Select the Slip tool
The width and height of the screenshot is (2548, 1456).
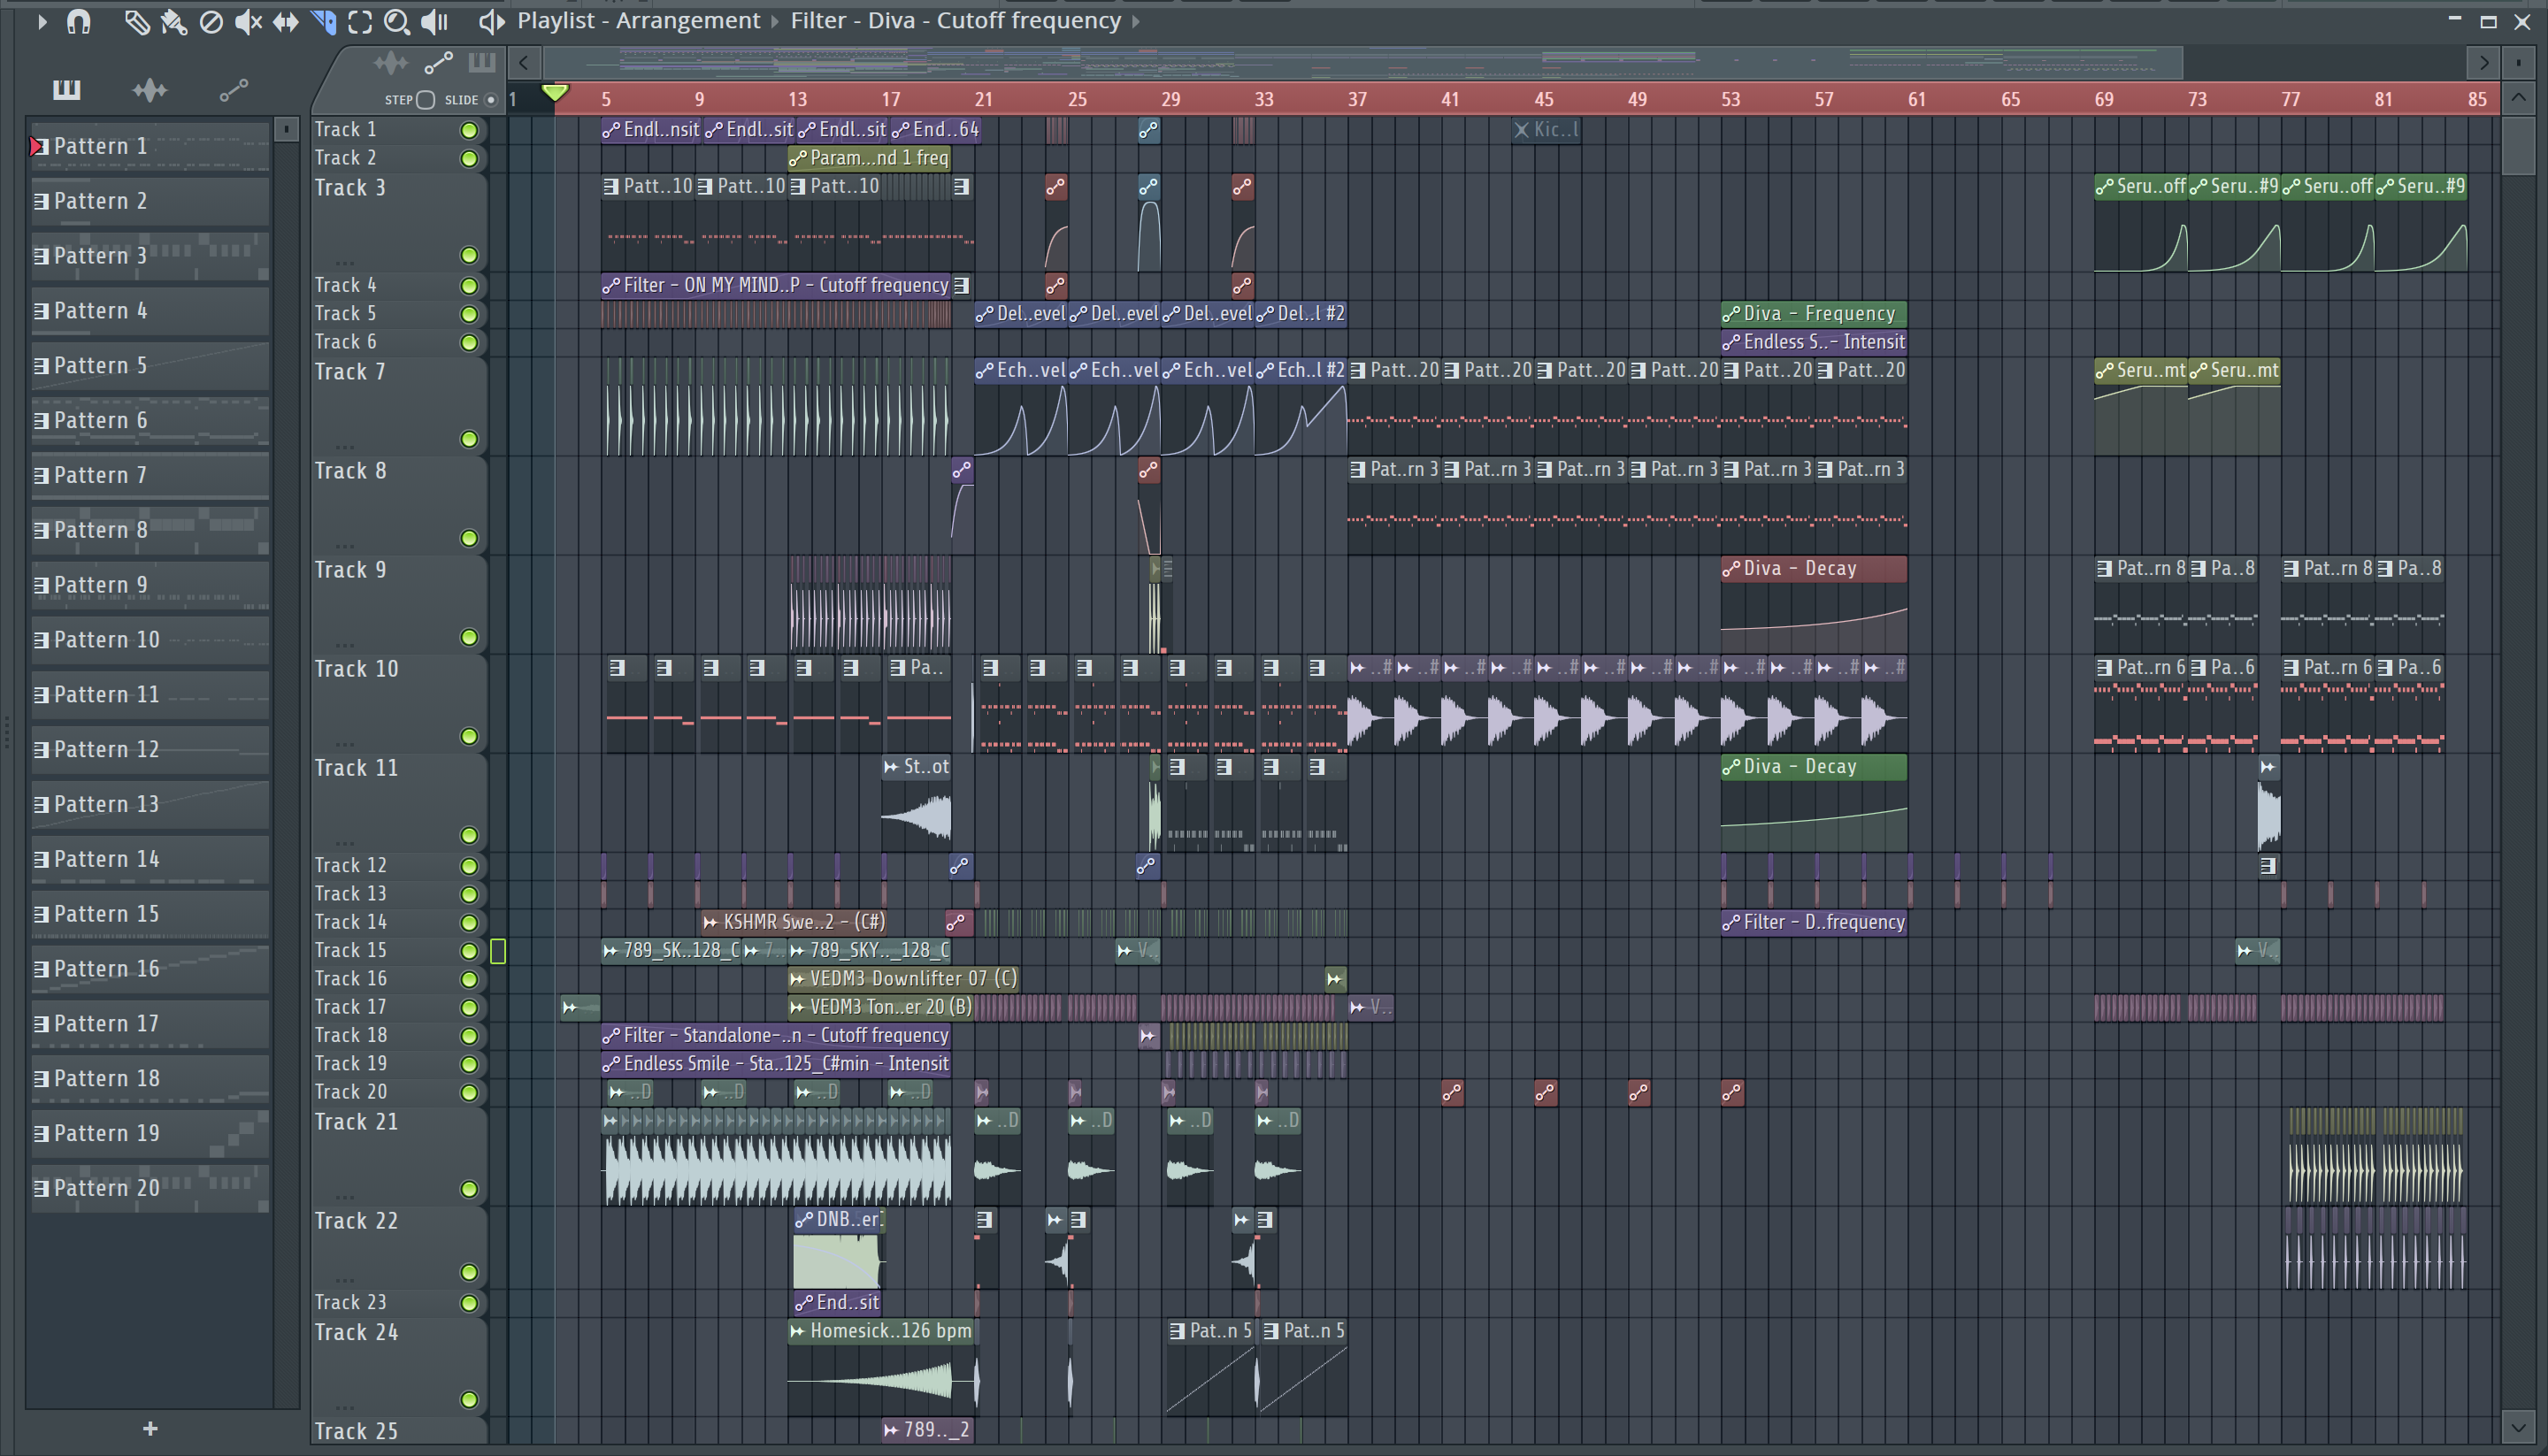pos(286,21)
